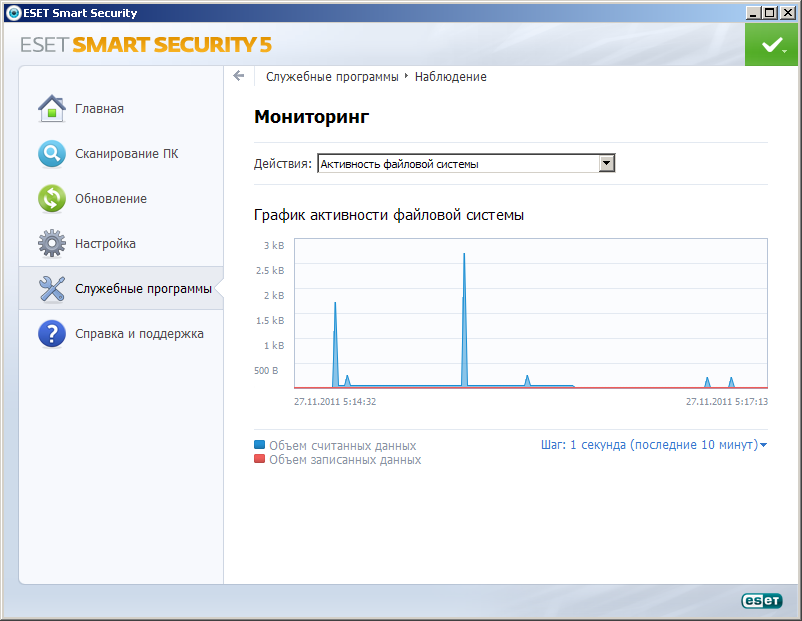Click График активности файловой системы title
802x621 pixels.
(x=389, y=215)
